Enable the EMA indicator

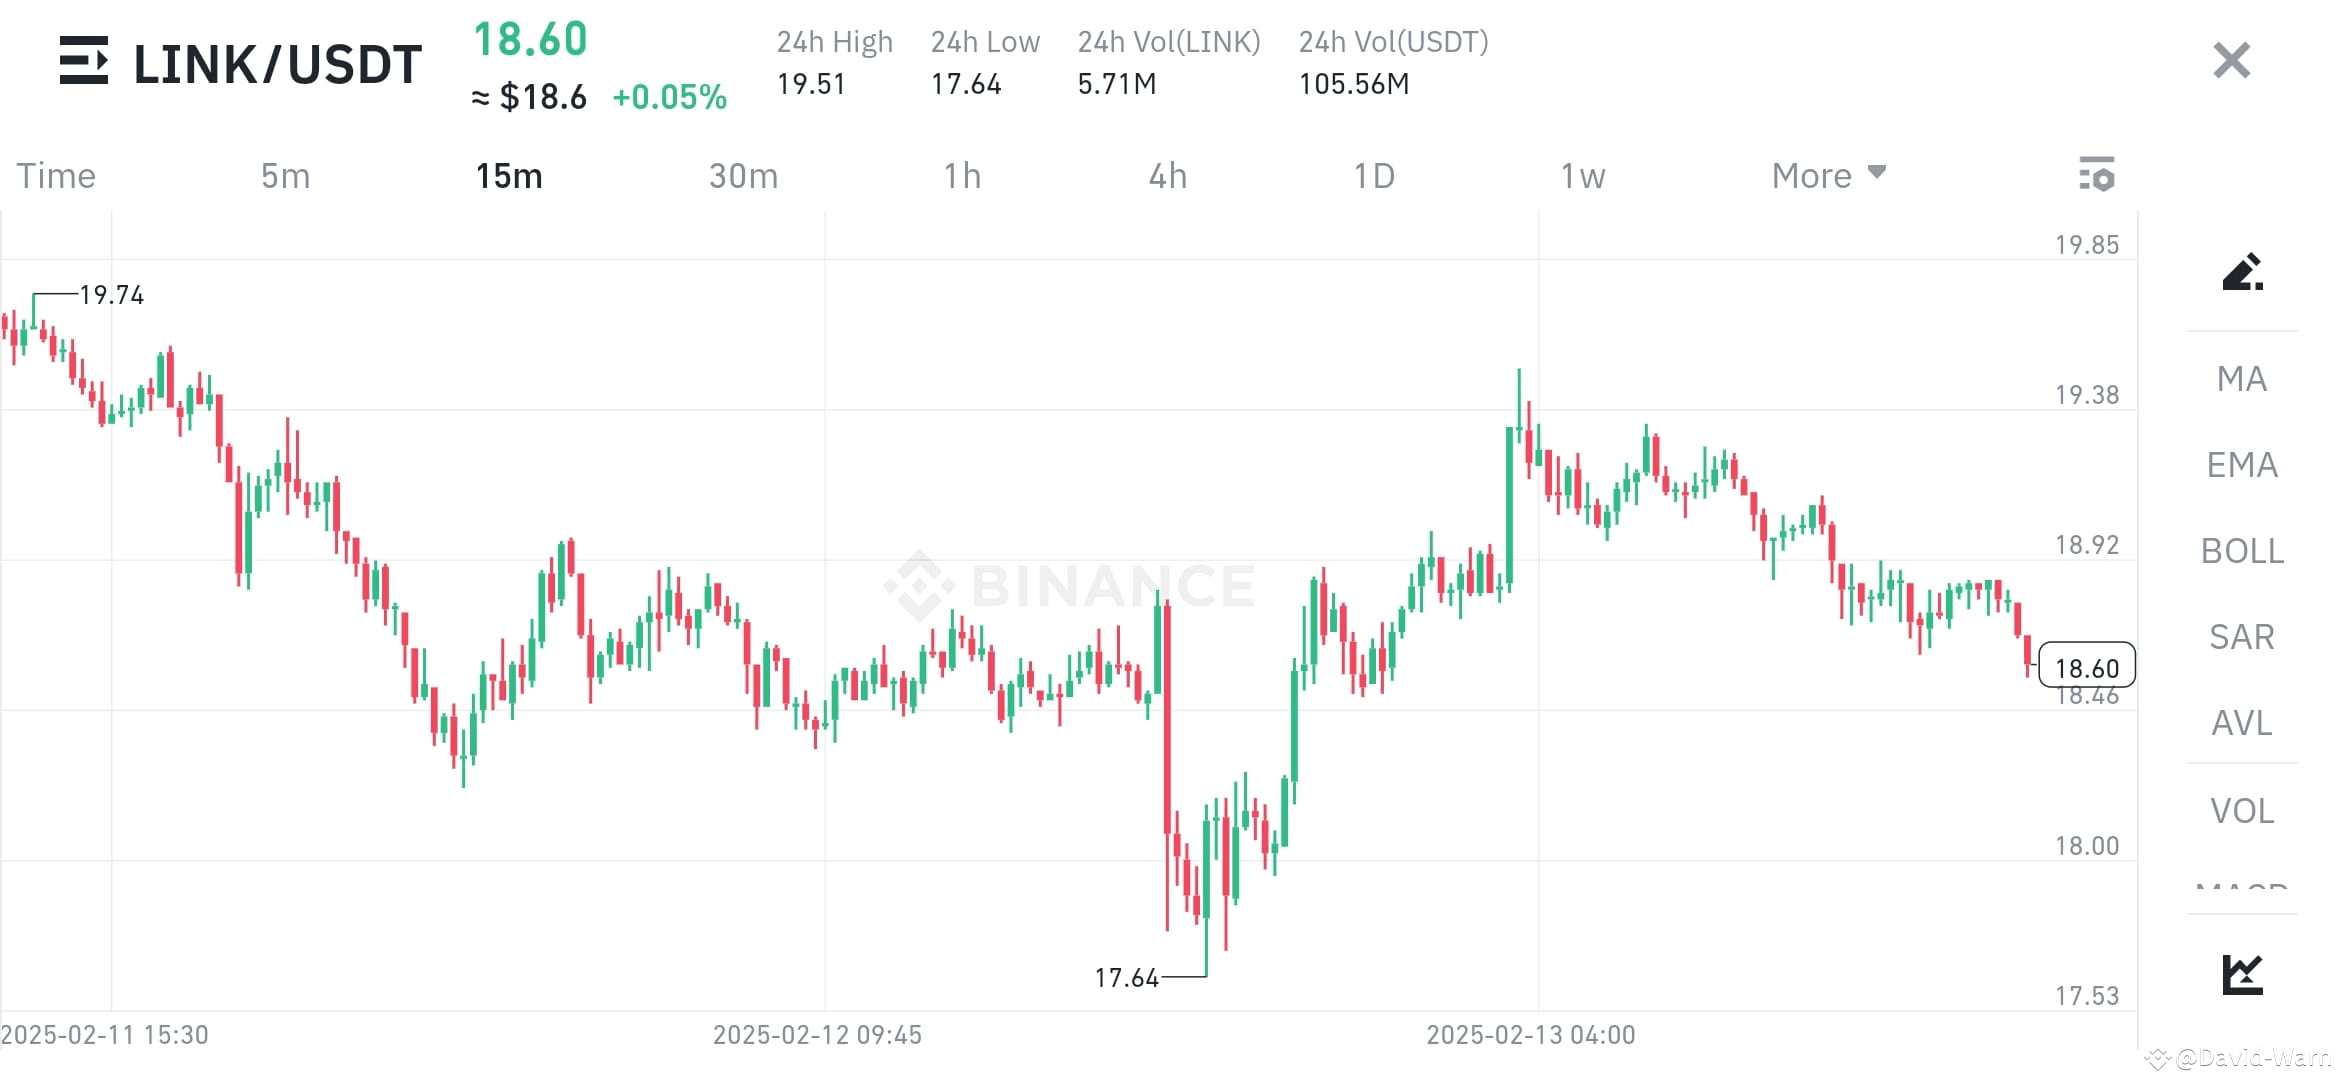pyautogui.click(x=2241, y=465)
